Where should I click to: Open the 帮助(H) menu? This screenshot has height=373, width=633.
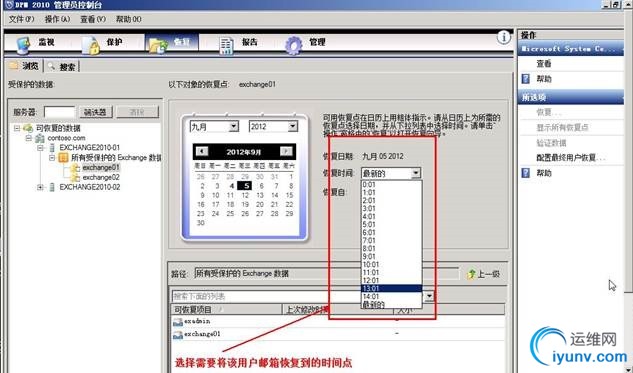(x=128, y=19)
